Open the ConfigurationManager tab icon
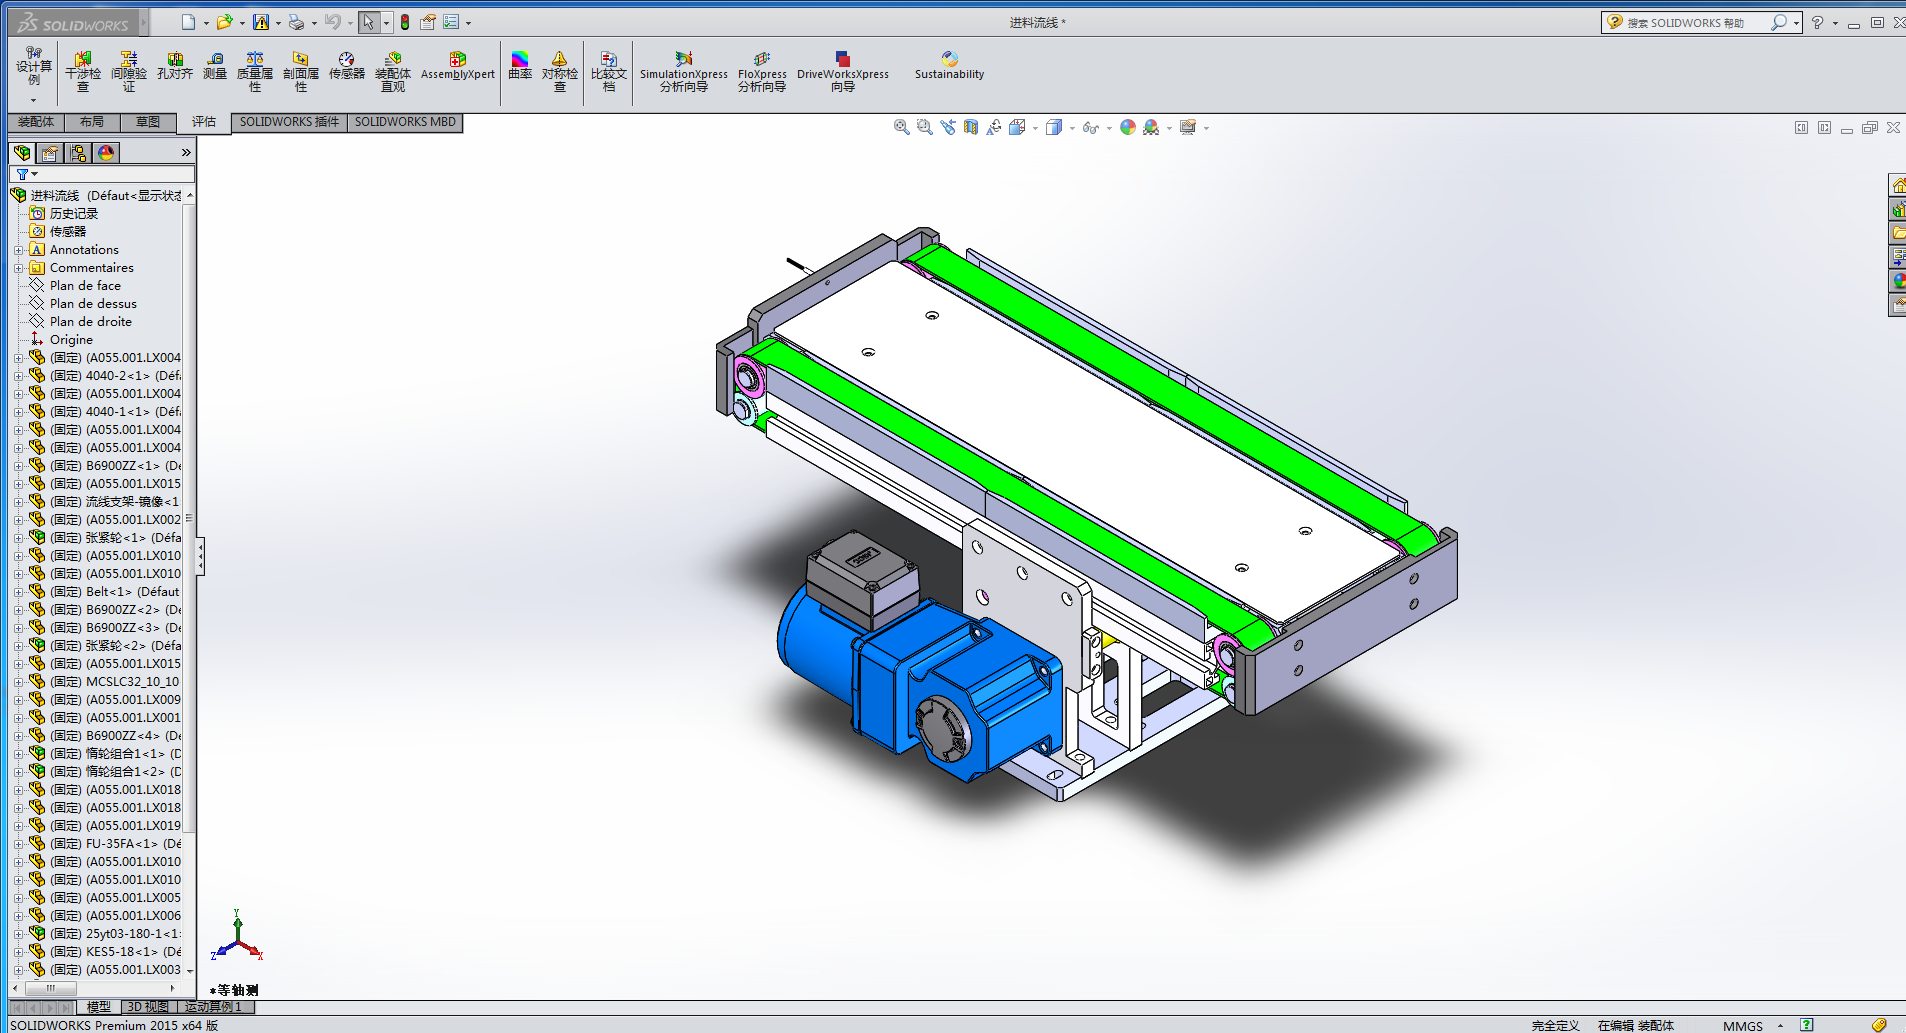 [78, 153]
